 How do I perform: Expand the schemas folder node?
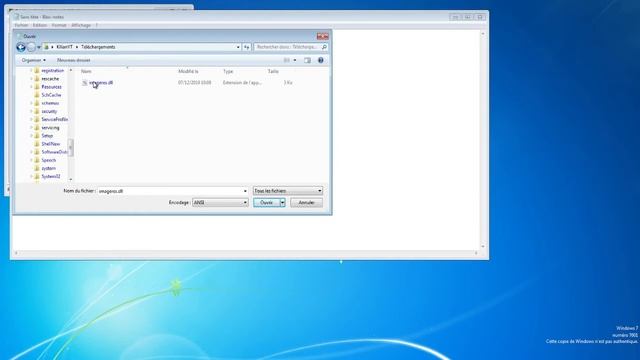[x=31, y=103]
